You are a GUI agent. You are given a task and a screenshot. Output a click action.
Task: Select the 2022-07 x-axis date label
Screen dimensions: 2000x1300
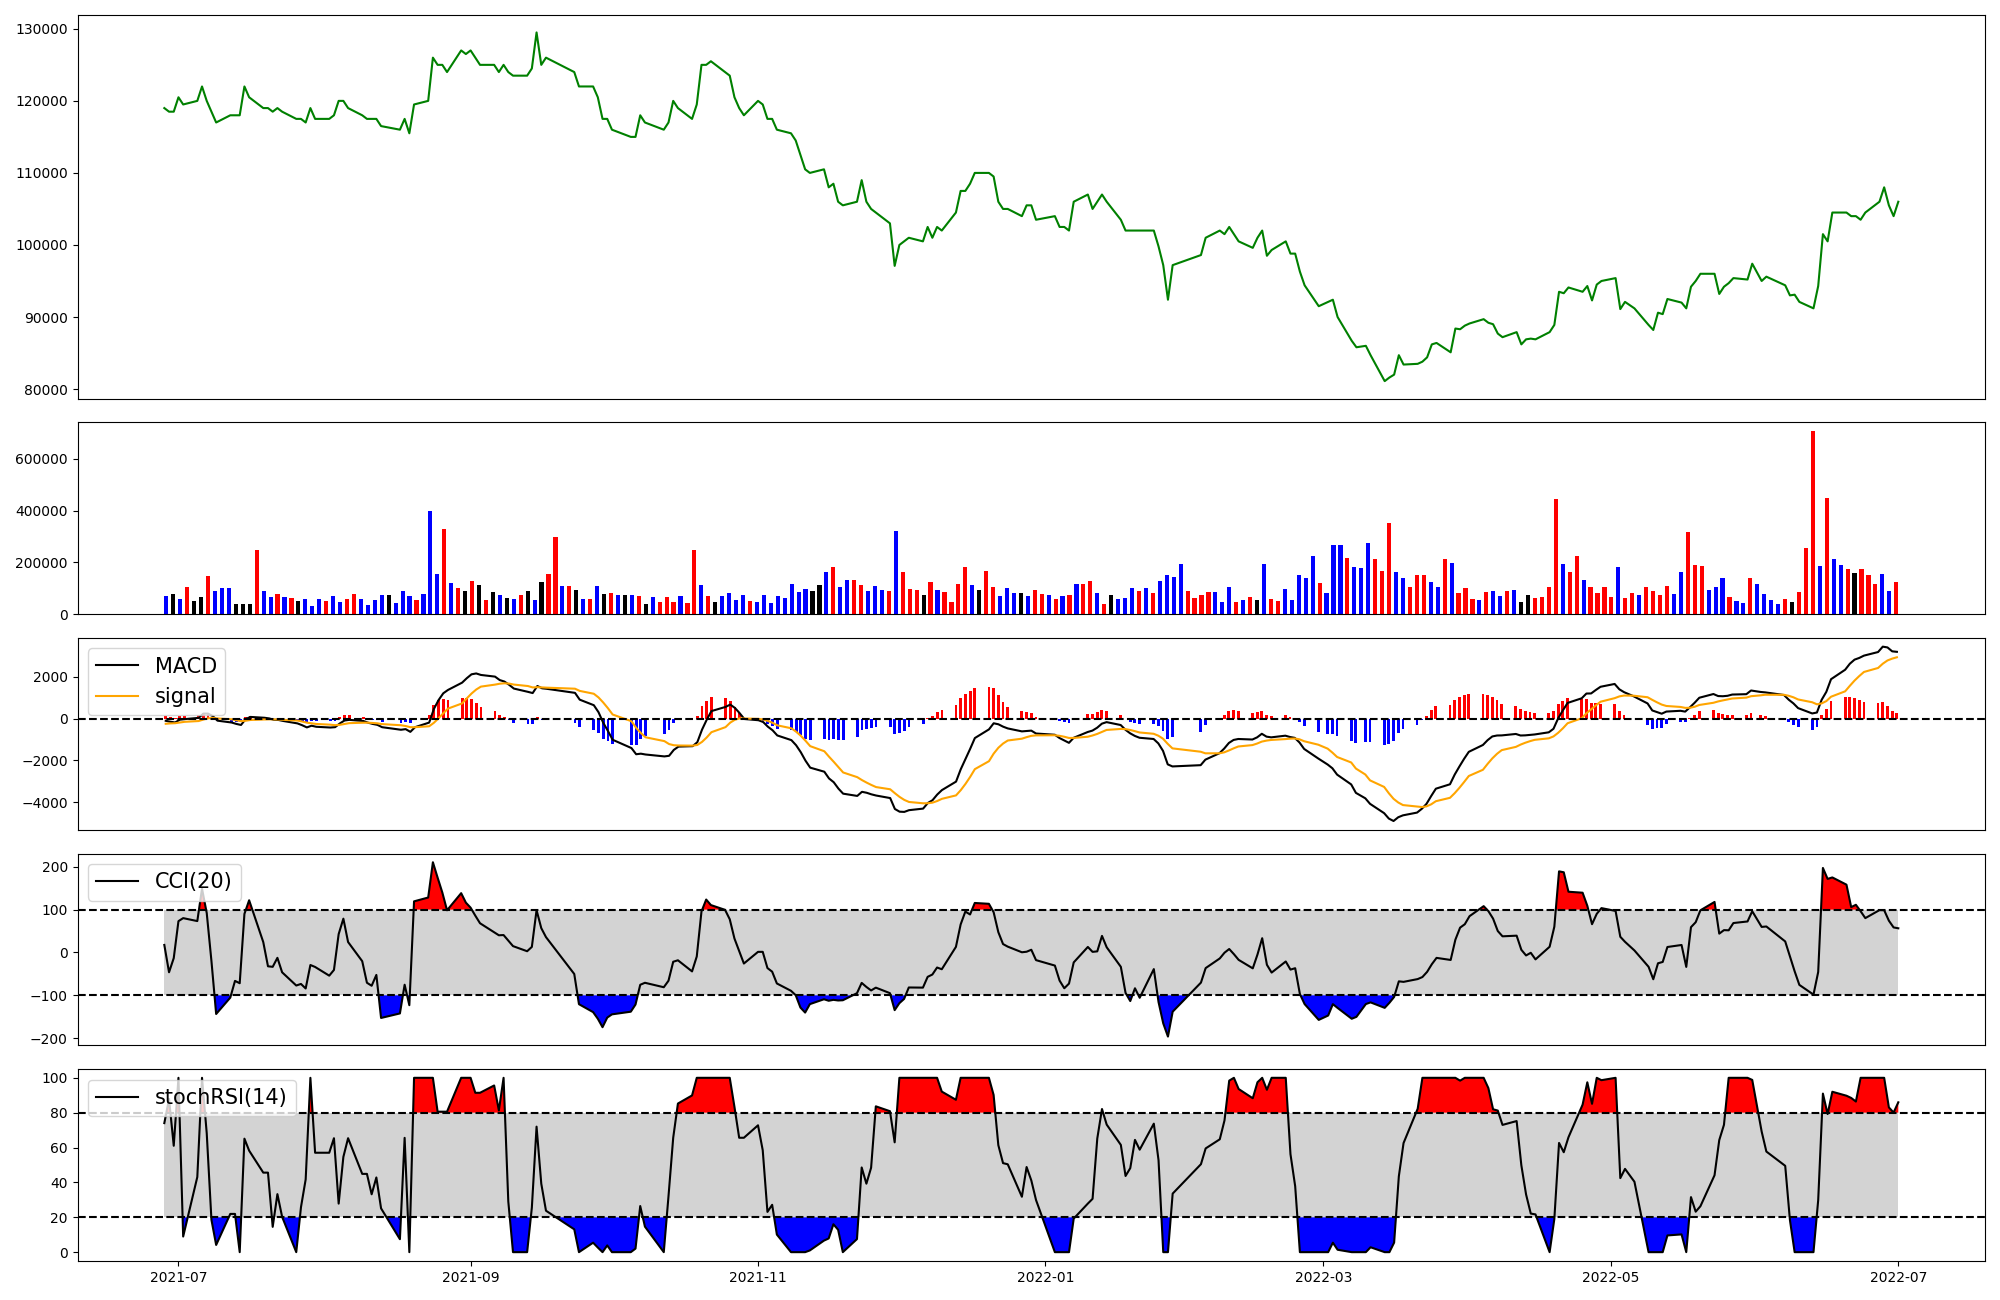[x=1898, y=1277]
